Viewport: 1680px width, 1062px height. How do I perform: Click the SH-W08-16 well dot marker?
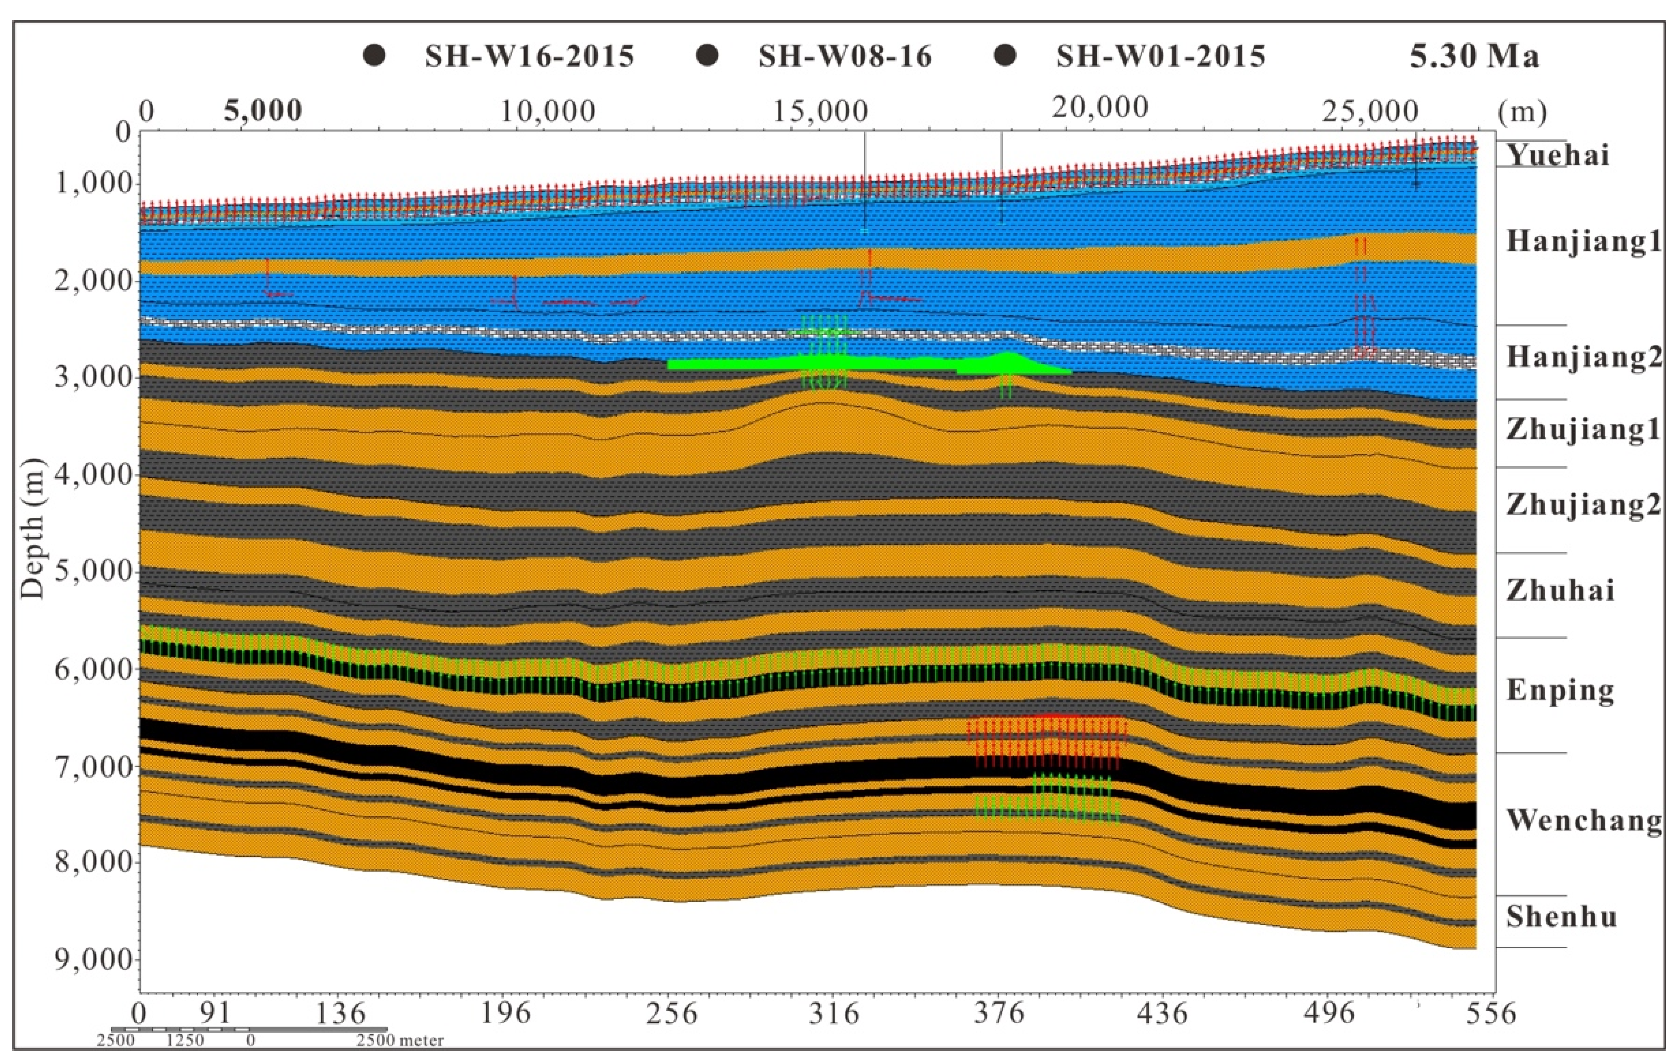707,55
